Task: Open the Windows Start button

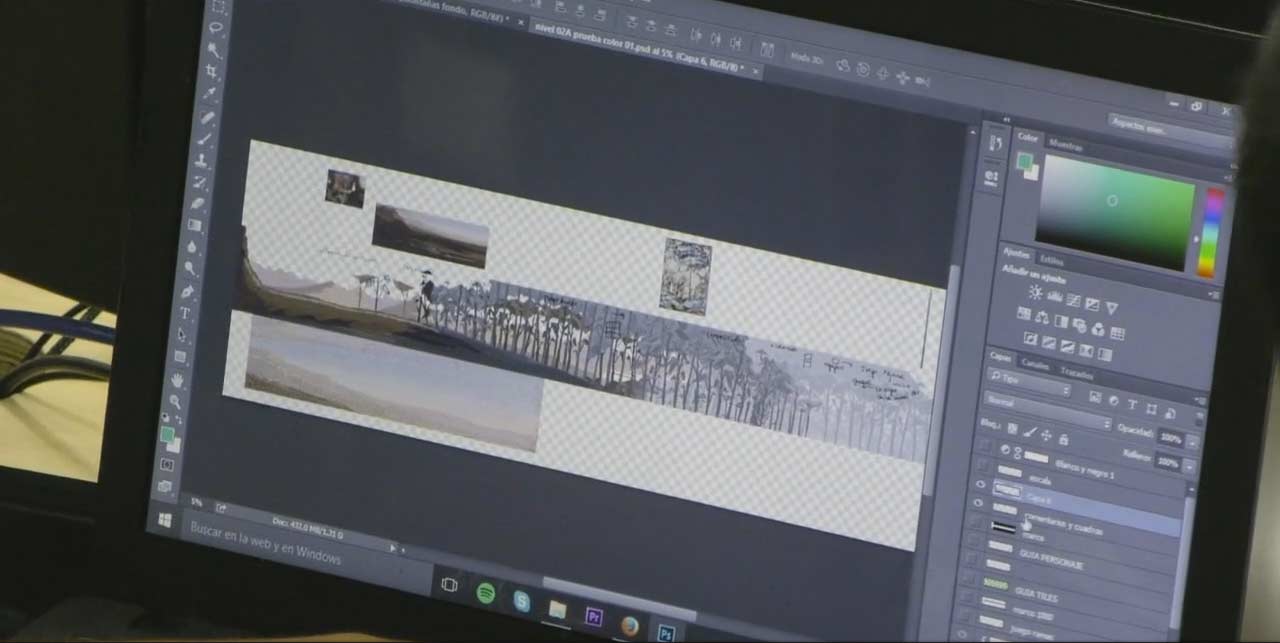Action: click(x=165, y=520)
